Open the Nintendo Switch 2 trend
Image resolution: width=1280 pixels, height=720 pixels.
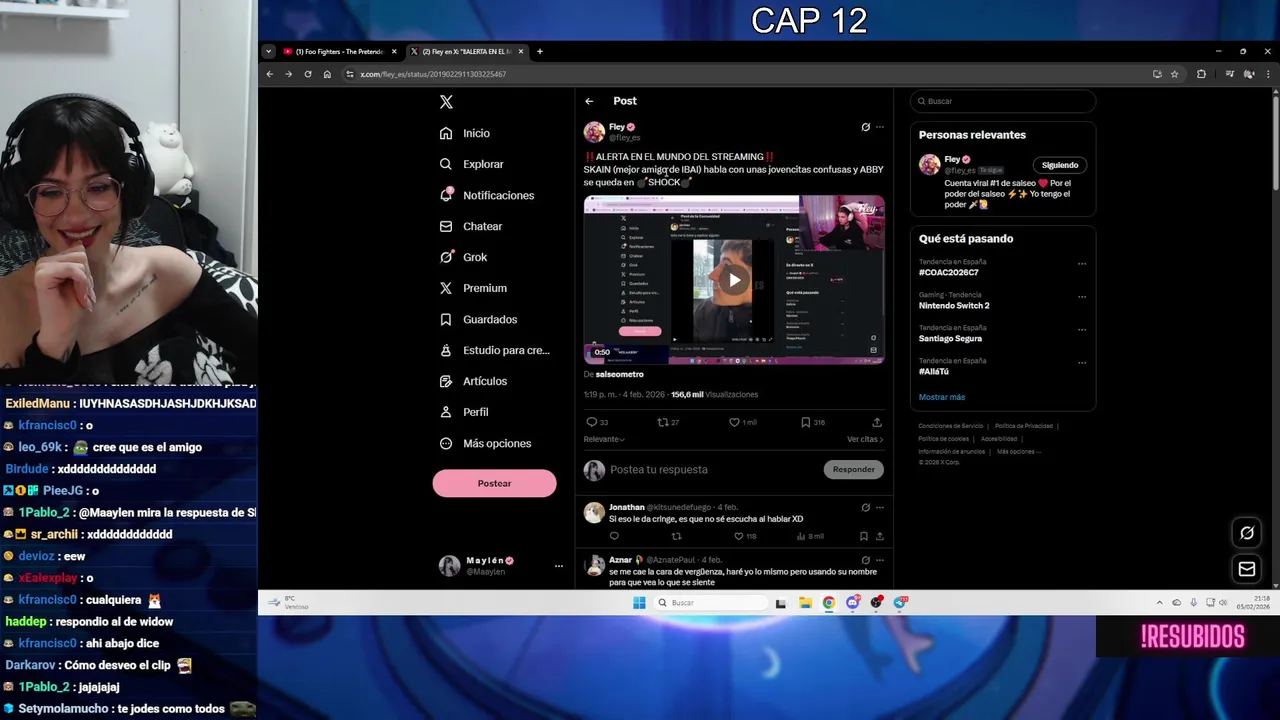[954, 306]
